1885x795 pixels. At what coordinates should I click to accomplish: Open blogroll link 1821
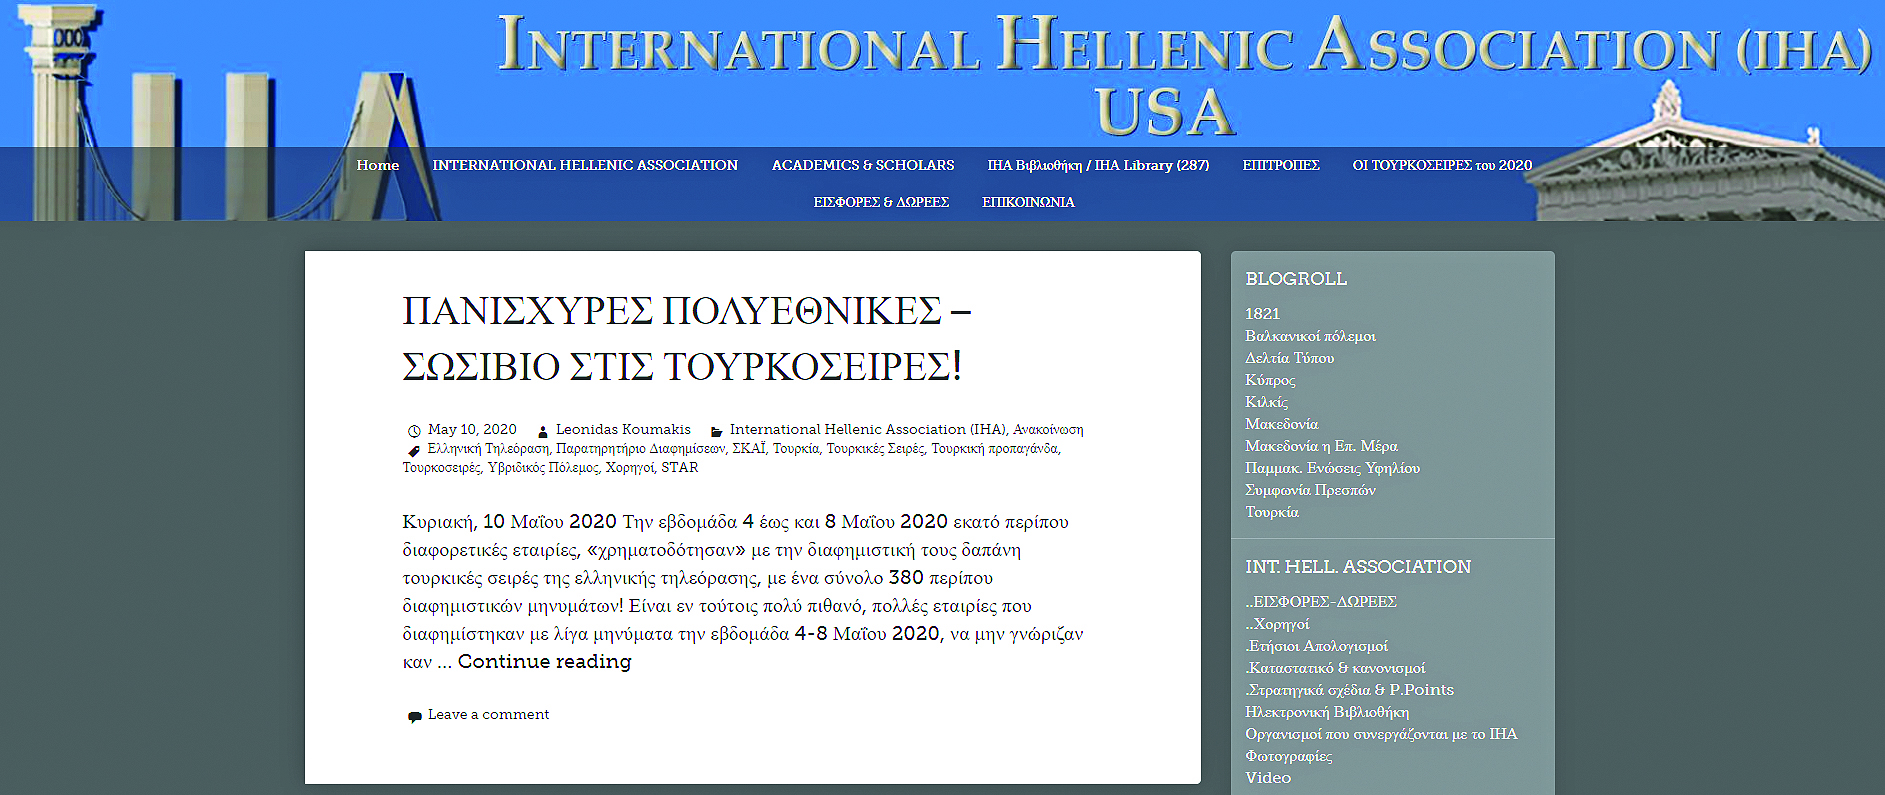click(1262, 313)
